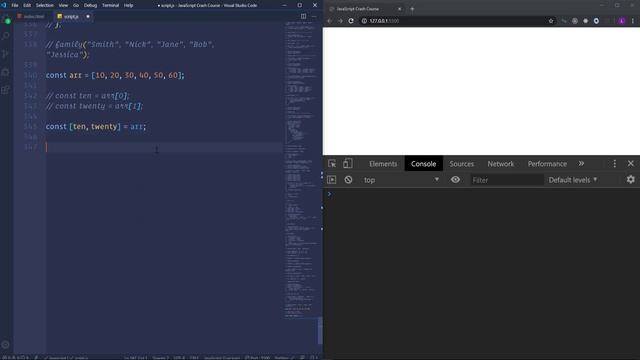Open the purple profile avatar in Chrome
This screenshot has width=640, height=360.
click(x=622, y=21)
